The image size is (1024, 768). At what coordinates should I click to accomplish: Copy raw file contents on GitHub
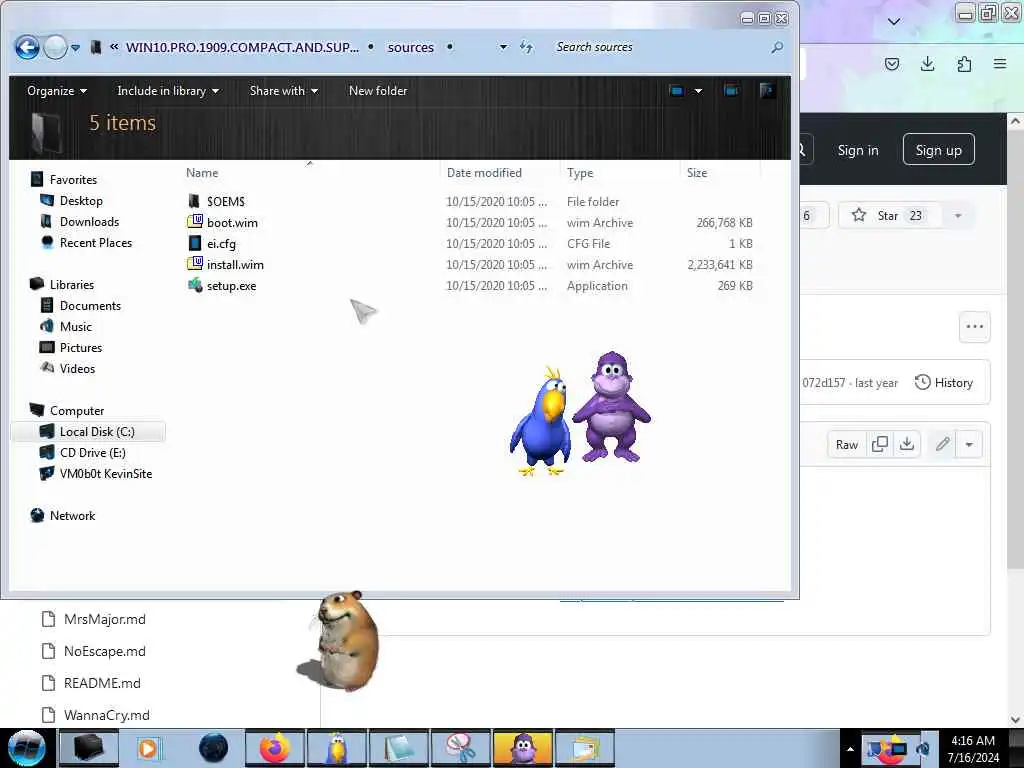pyautogui.click(x=880, y=445)
